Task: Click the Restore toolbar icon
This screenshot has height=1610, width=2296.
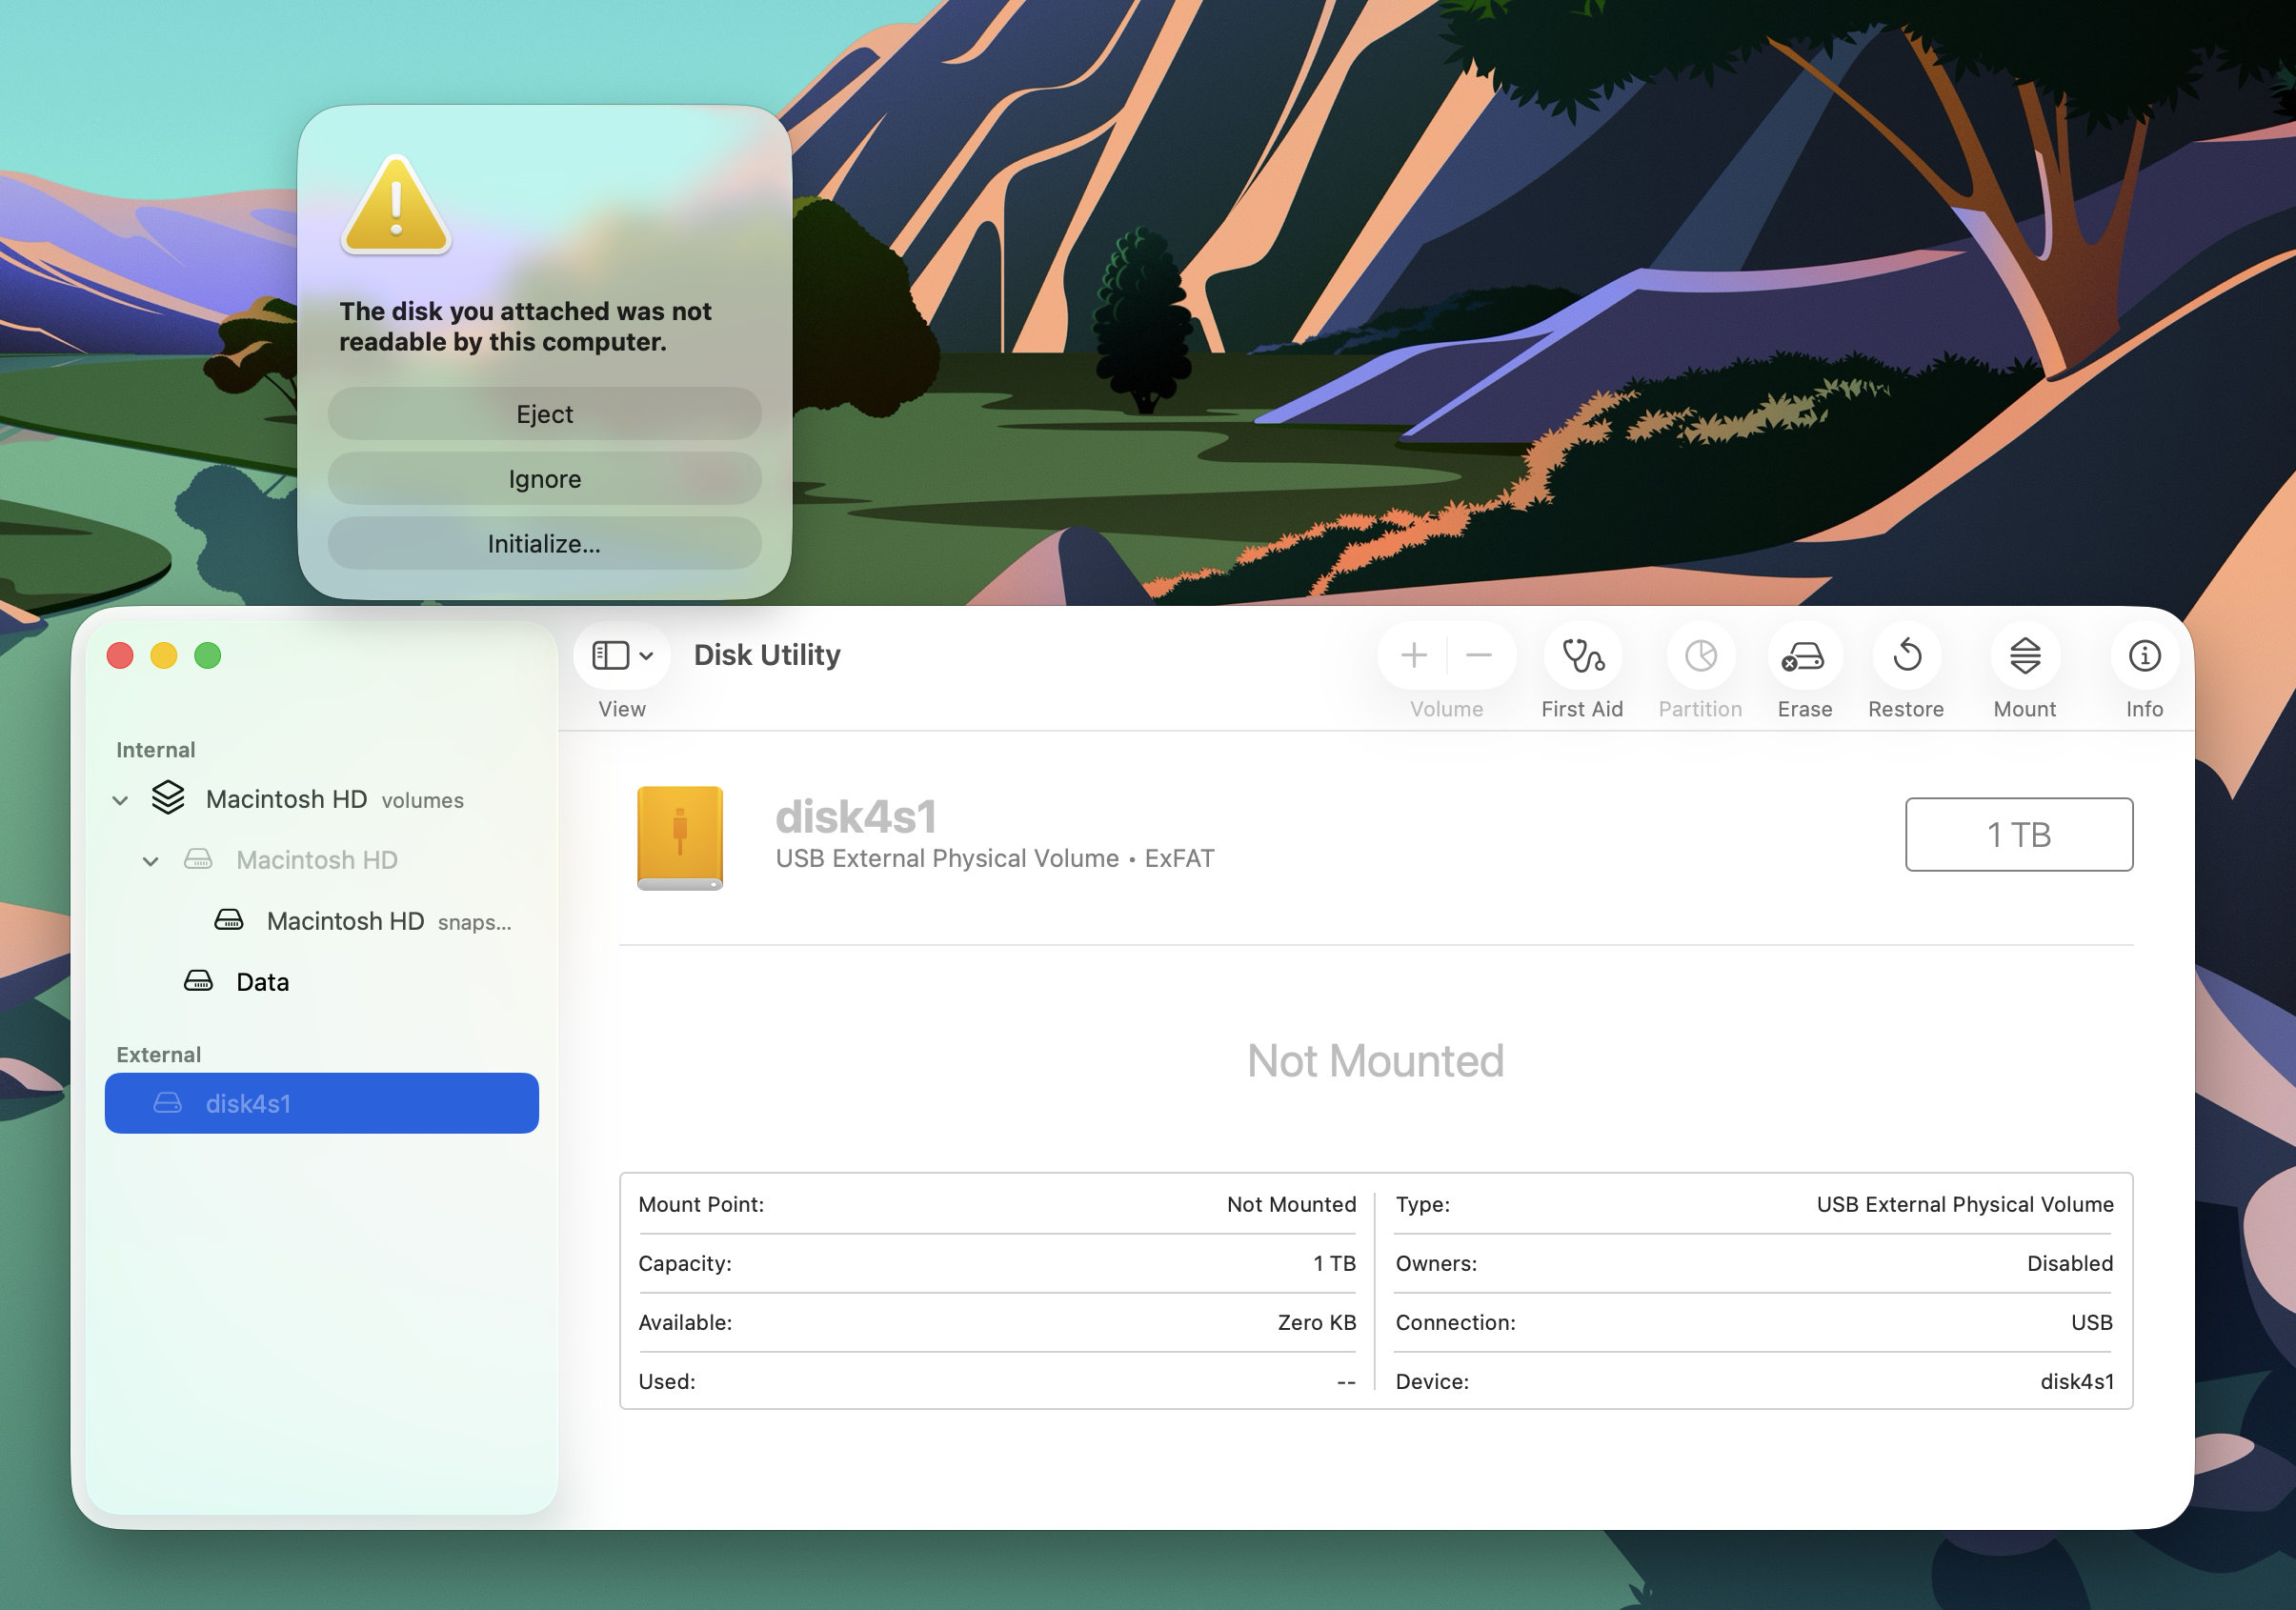Action: (1907, 656)
